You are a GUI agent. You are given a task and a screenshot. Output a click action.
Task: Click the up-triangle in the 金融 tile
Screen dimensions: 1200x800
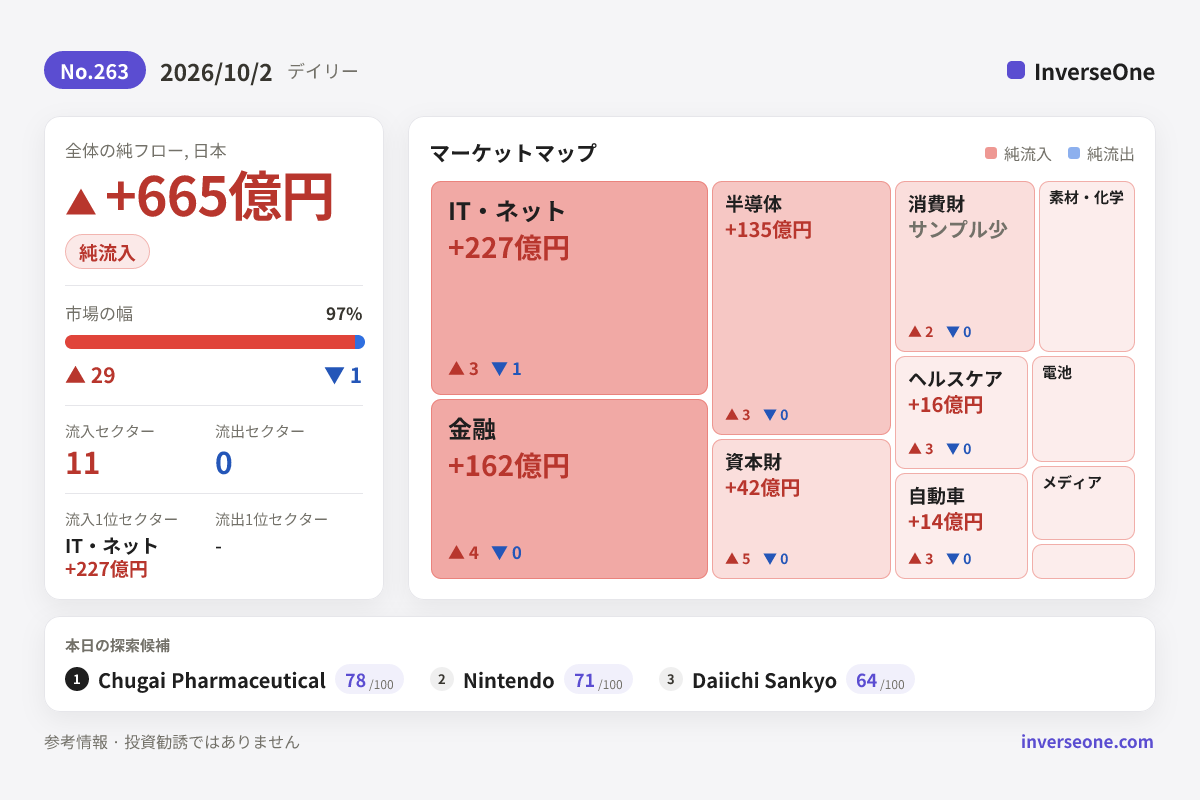coord(456,552)
